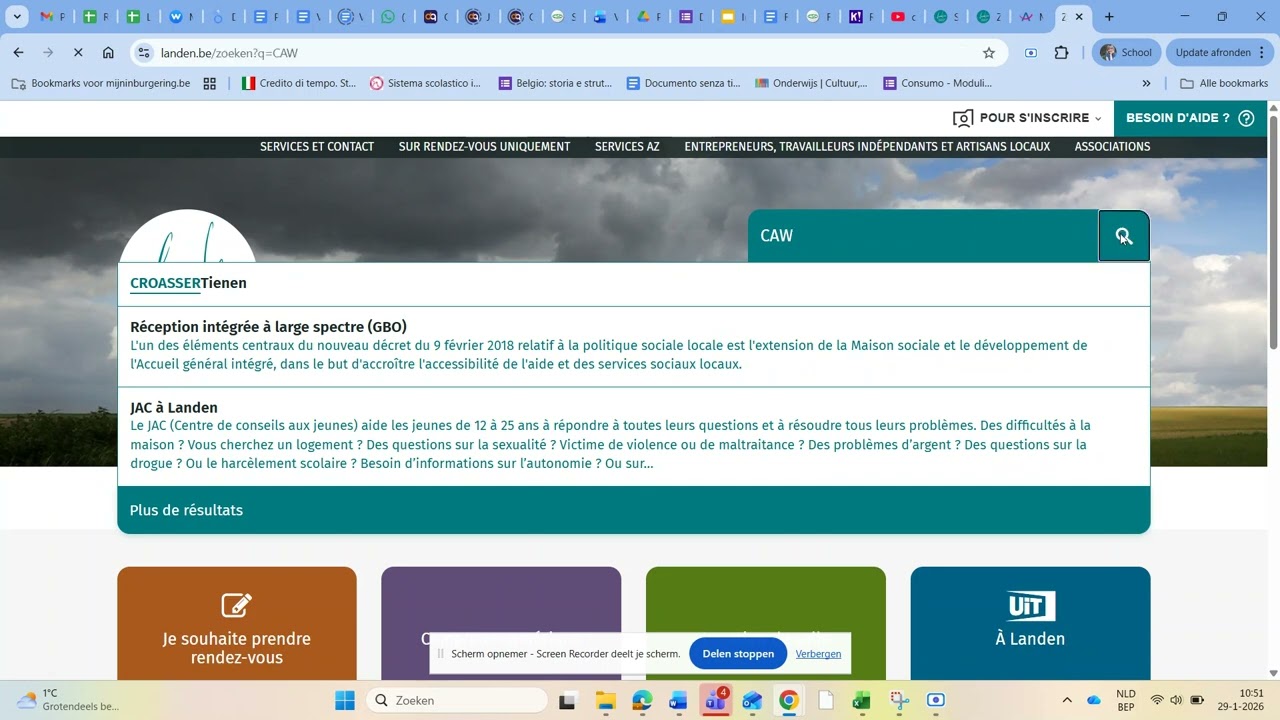Click the CAW search input field

pos(923,236)
